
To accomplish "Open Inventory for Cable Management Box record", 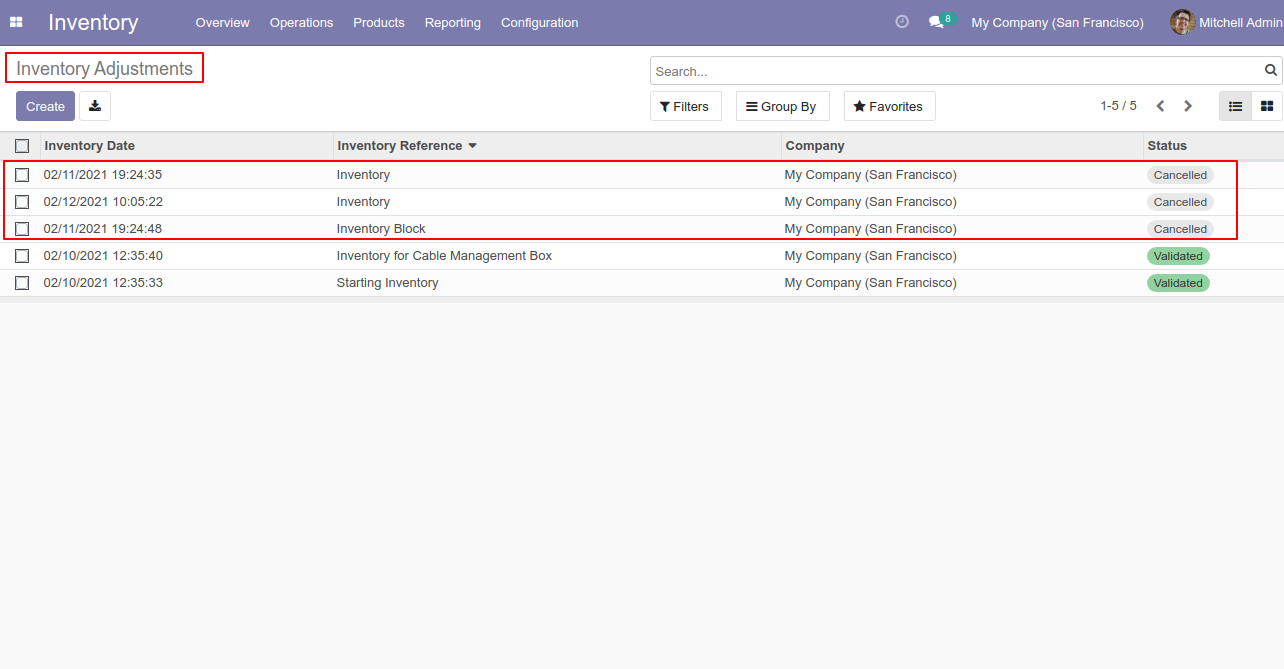I will click(x=444, y=256).
